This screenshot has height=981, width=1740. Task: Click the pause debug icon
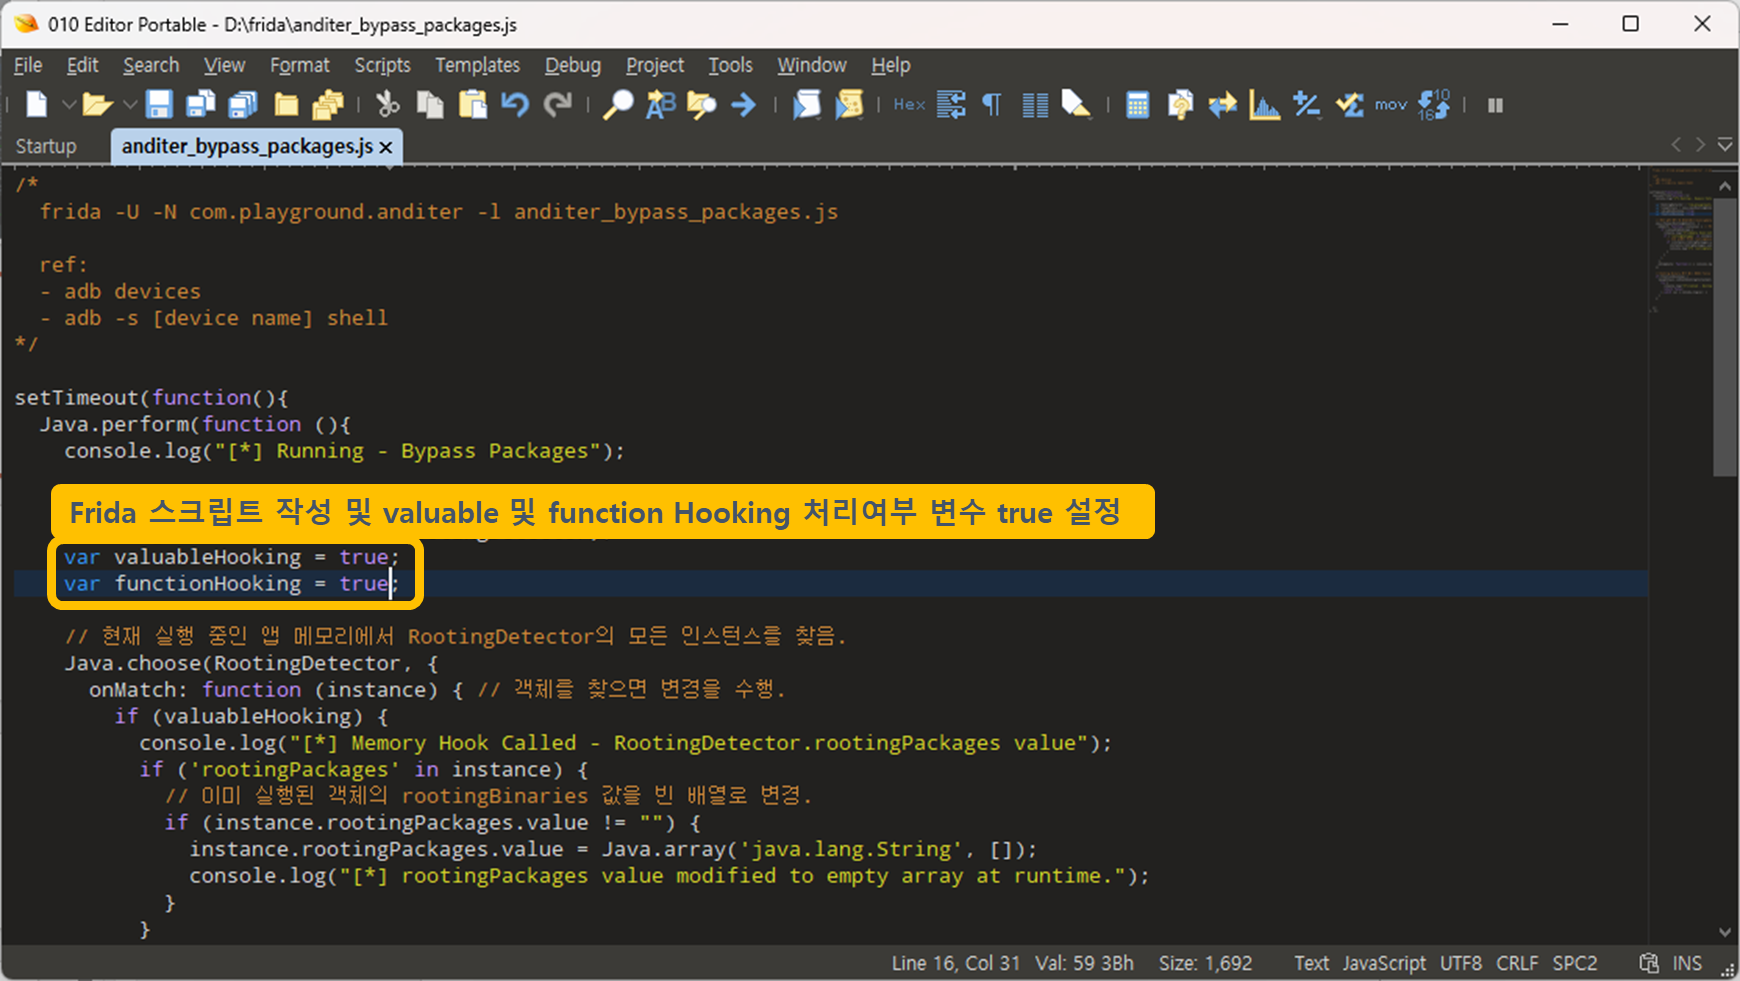click(1495, 104)
